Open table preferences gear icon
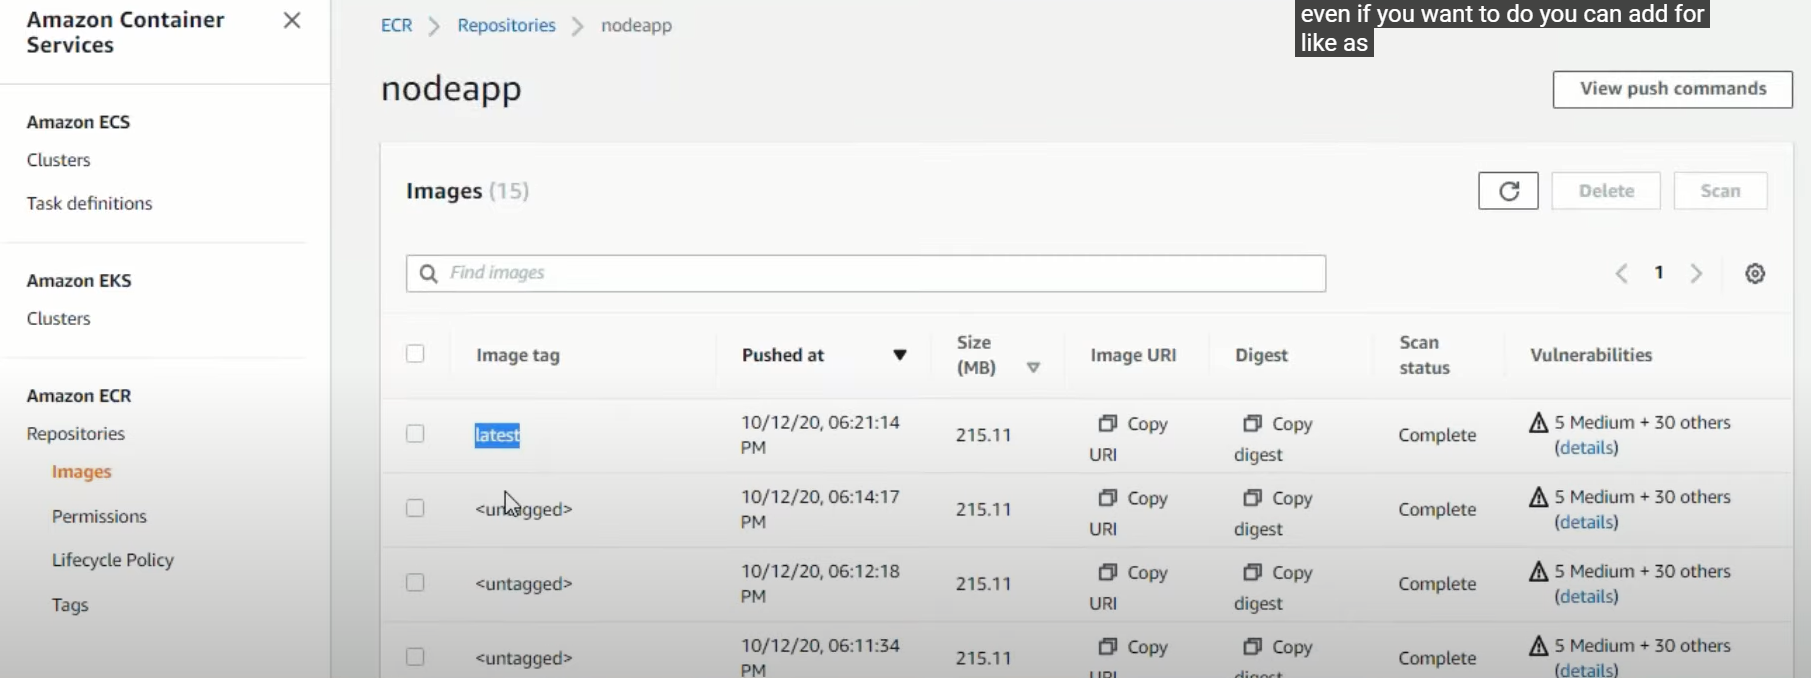The image size is (1811, 678). [1755, 273]
